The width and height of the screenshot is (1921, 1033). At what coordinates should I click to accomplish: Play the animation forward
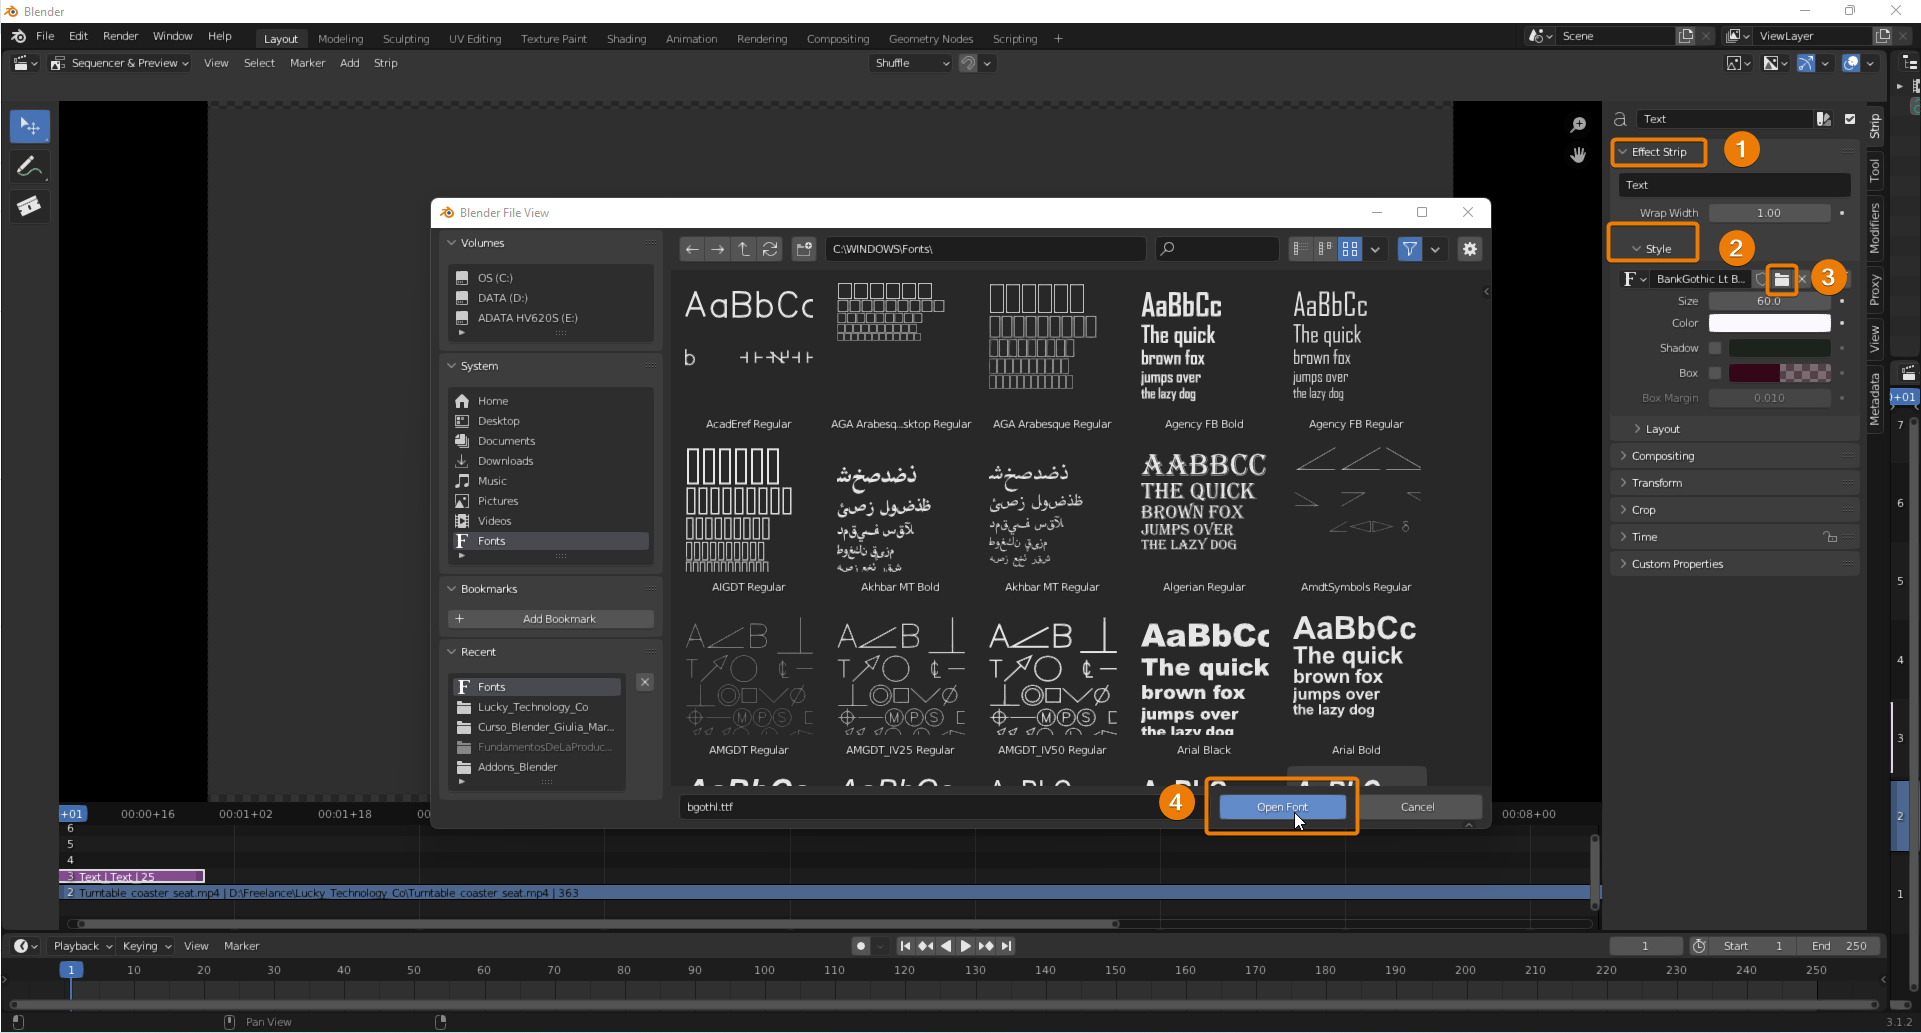pyautogui.click(x=965, y=946)
